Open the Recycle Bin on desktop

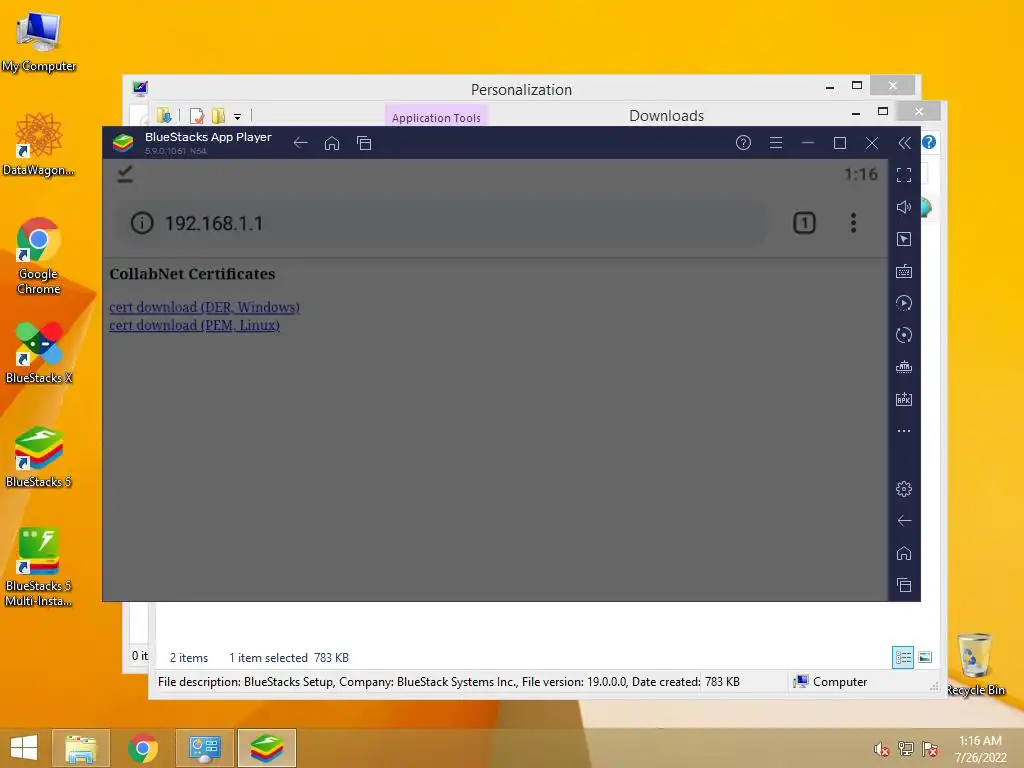point(975,665)
